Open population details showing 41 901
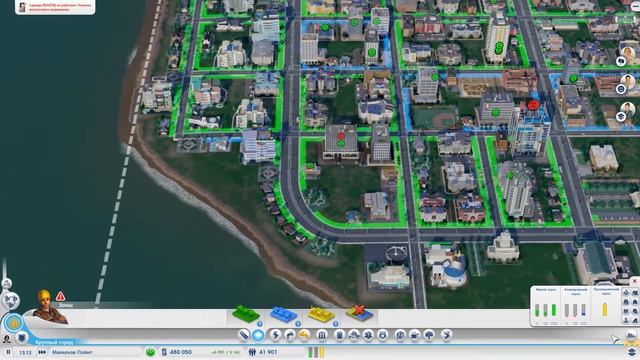 coord(263,352)
